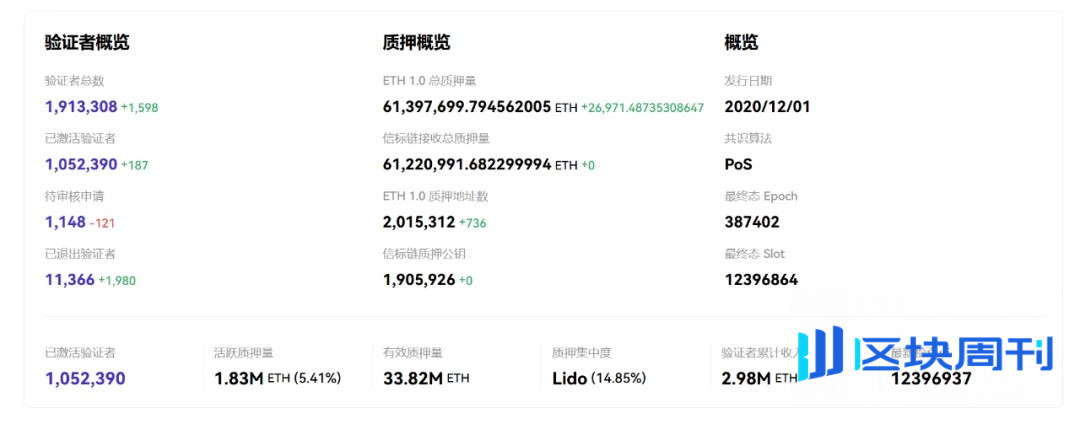Select the 信标链质押公钥 label

[424, 254]
